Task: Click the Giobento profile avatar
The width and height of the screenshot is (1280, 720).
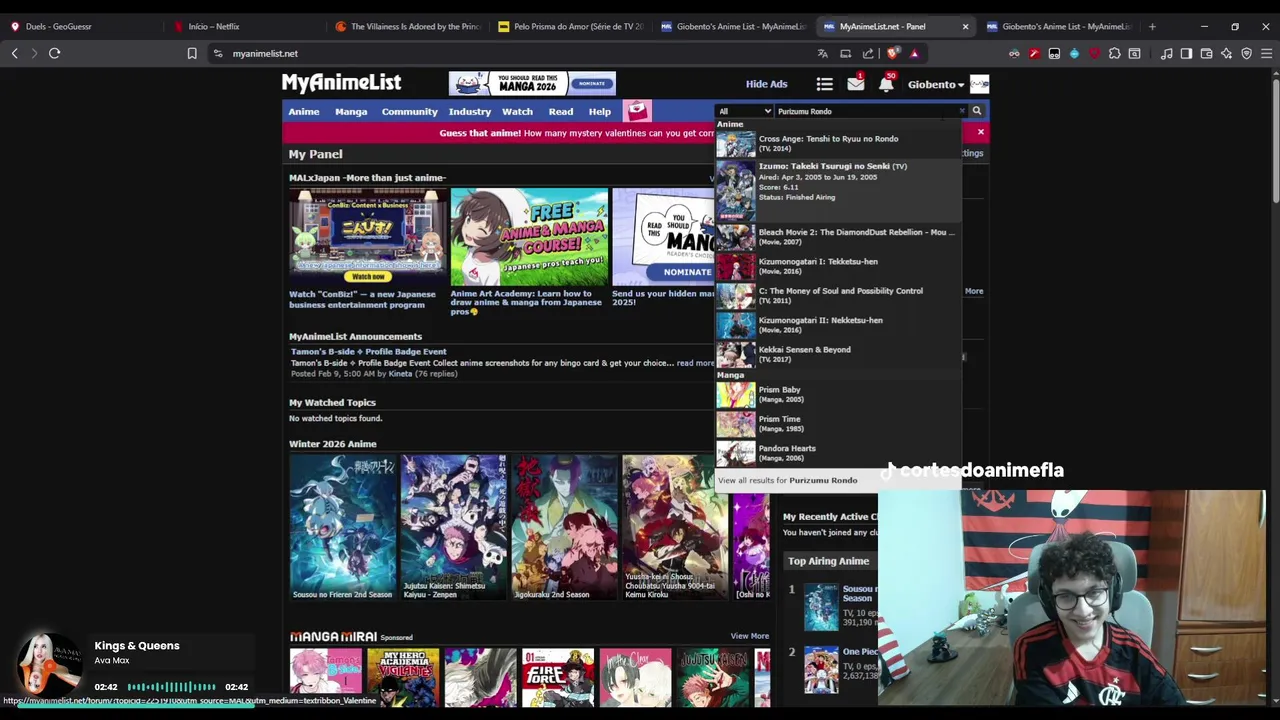Action: (x=979, y=84)
